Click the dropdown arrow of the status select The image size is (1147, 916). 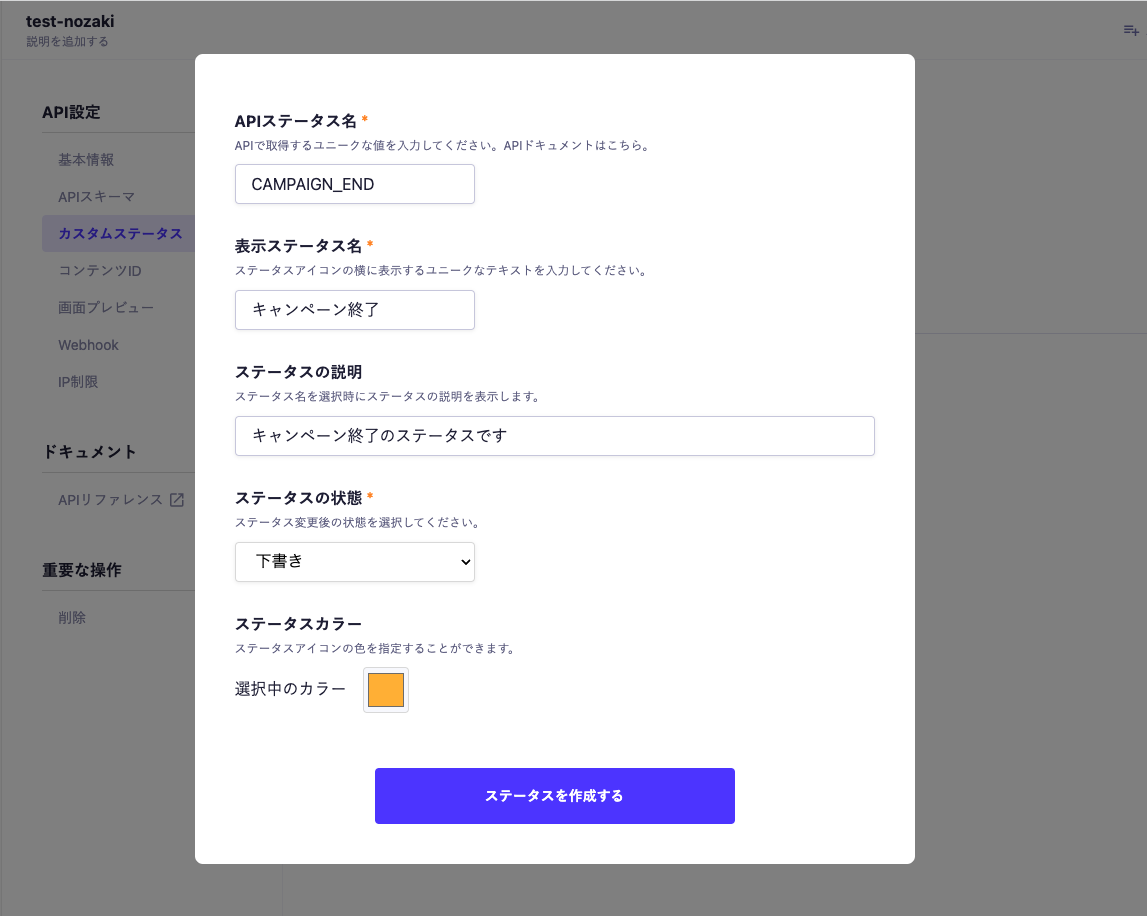pos(465,563)
